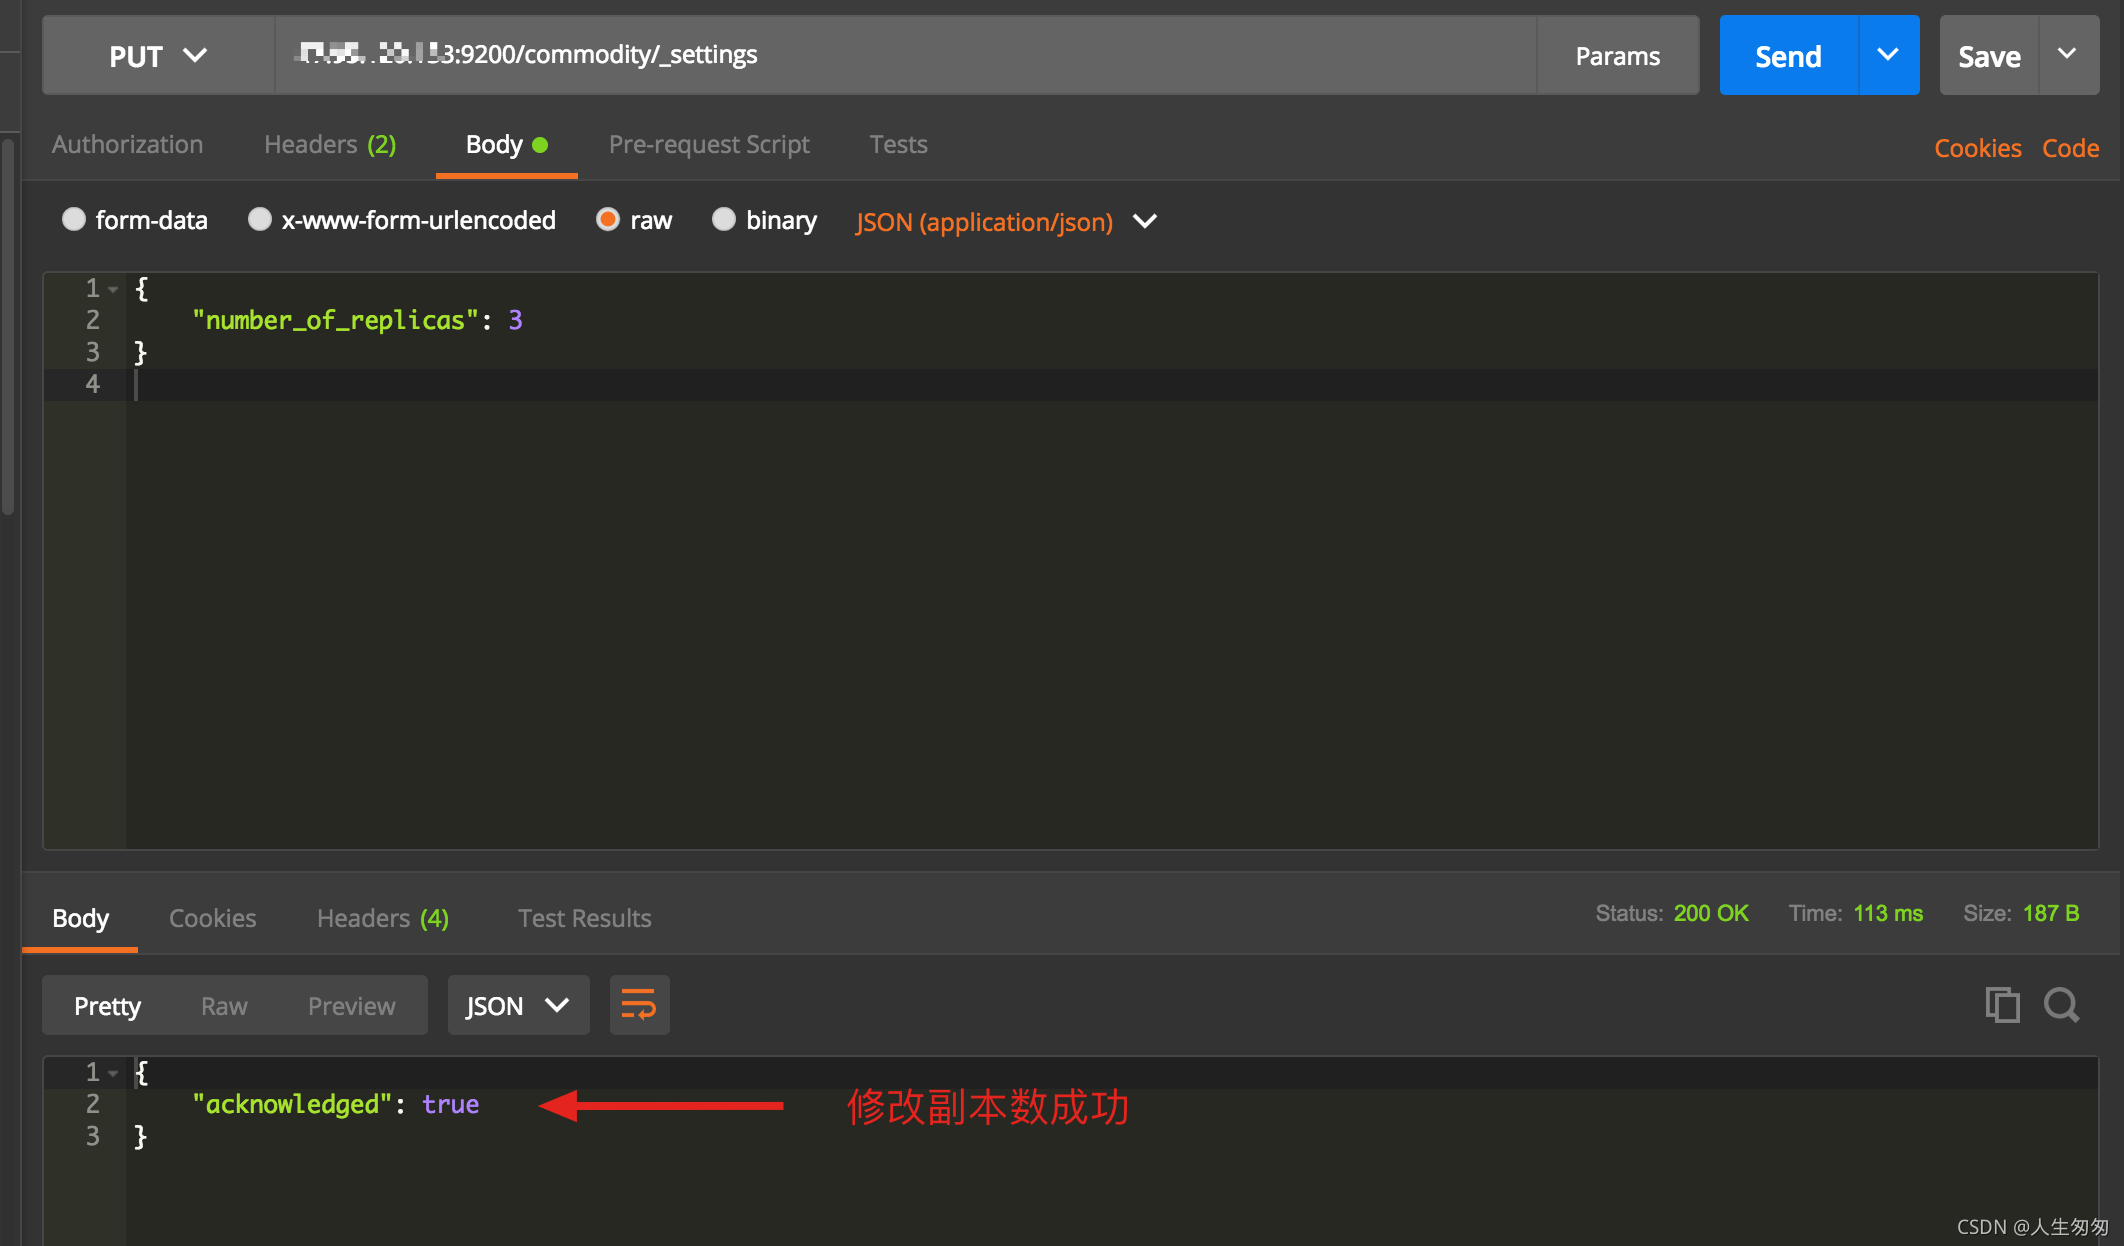Viewport: 2124px width, 1246px height.
Task: Select the binary body radio button
Action: [724, 220]
